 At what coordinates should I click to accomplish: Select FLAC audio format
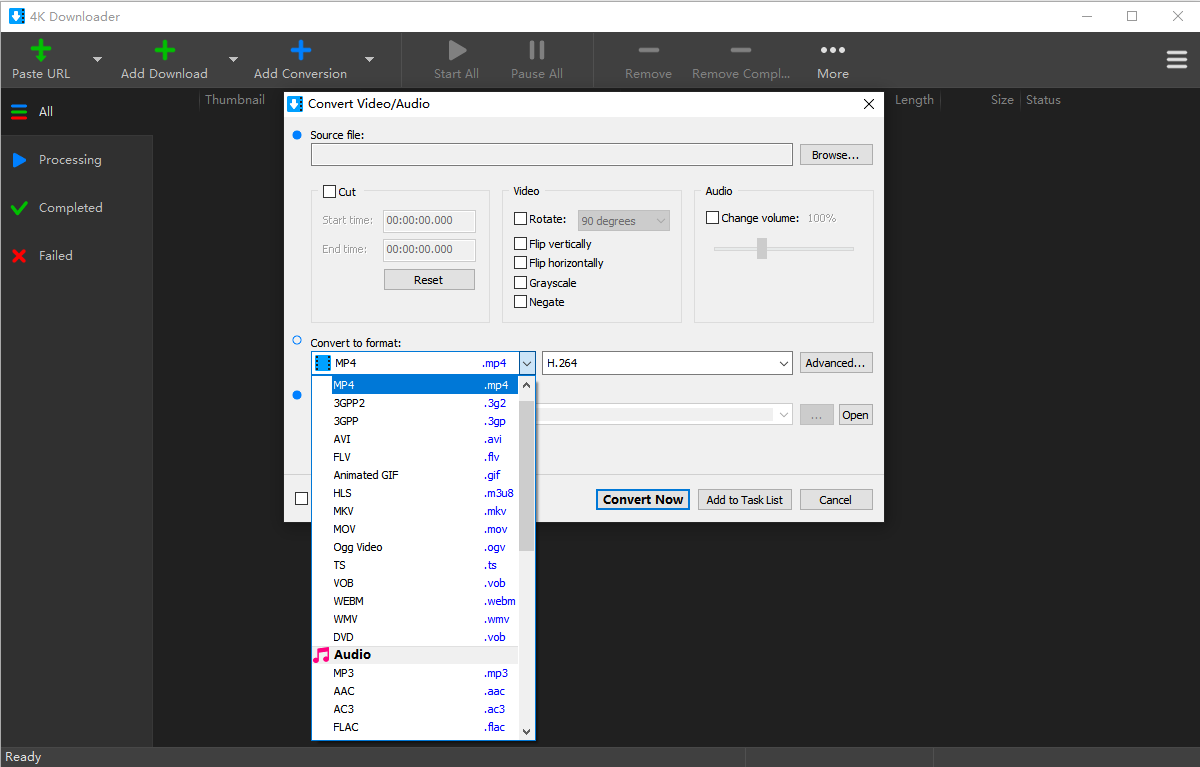point(415,727)
